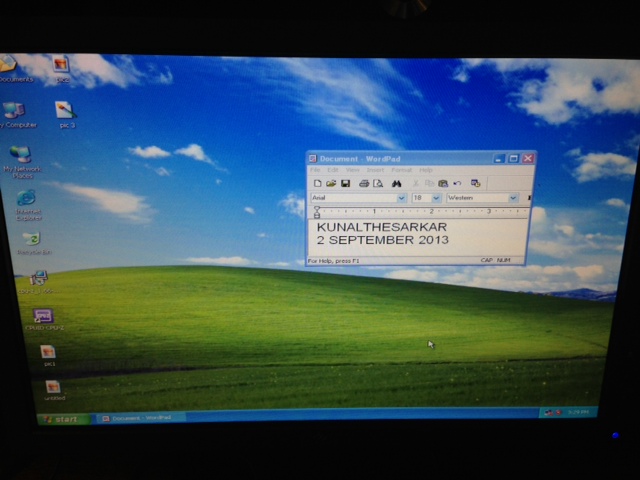
Task: Click the CAP indicator in status bar
Action: point(486,260)
